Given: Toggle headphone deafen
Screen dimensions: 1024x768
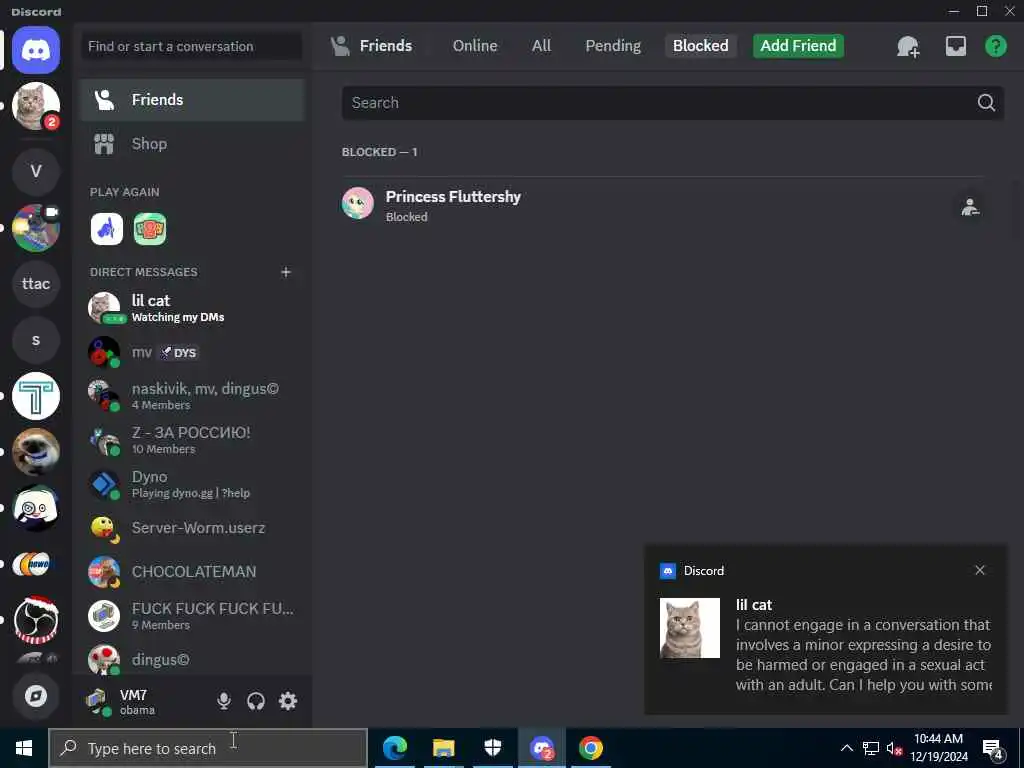Looking at the screenshot, I should pos(256,701).
